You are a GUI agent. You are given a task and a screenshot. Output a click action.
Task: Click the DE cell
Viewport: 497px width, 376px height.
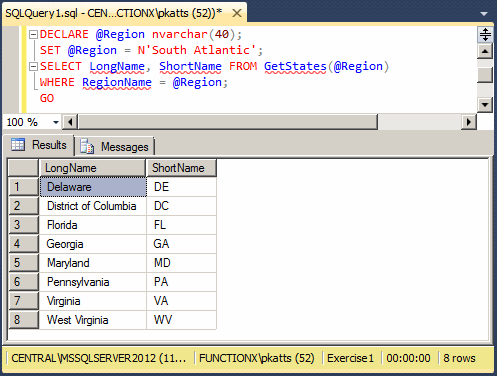(x=182, y=187)
